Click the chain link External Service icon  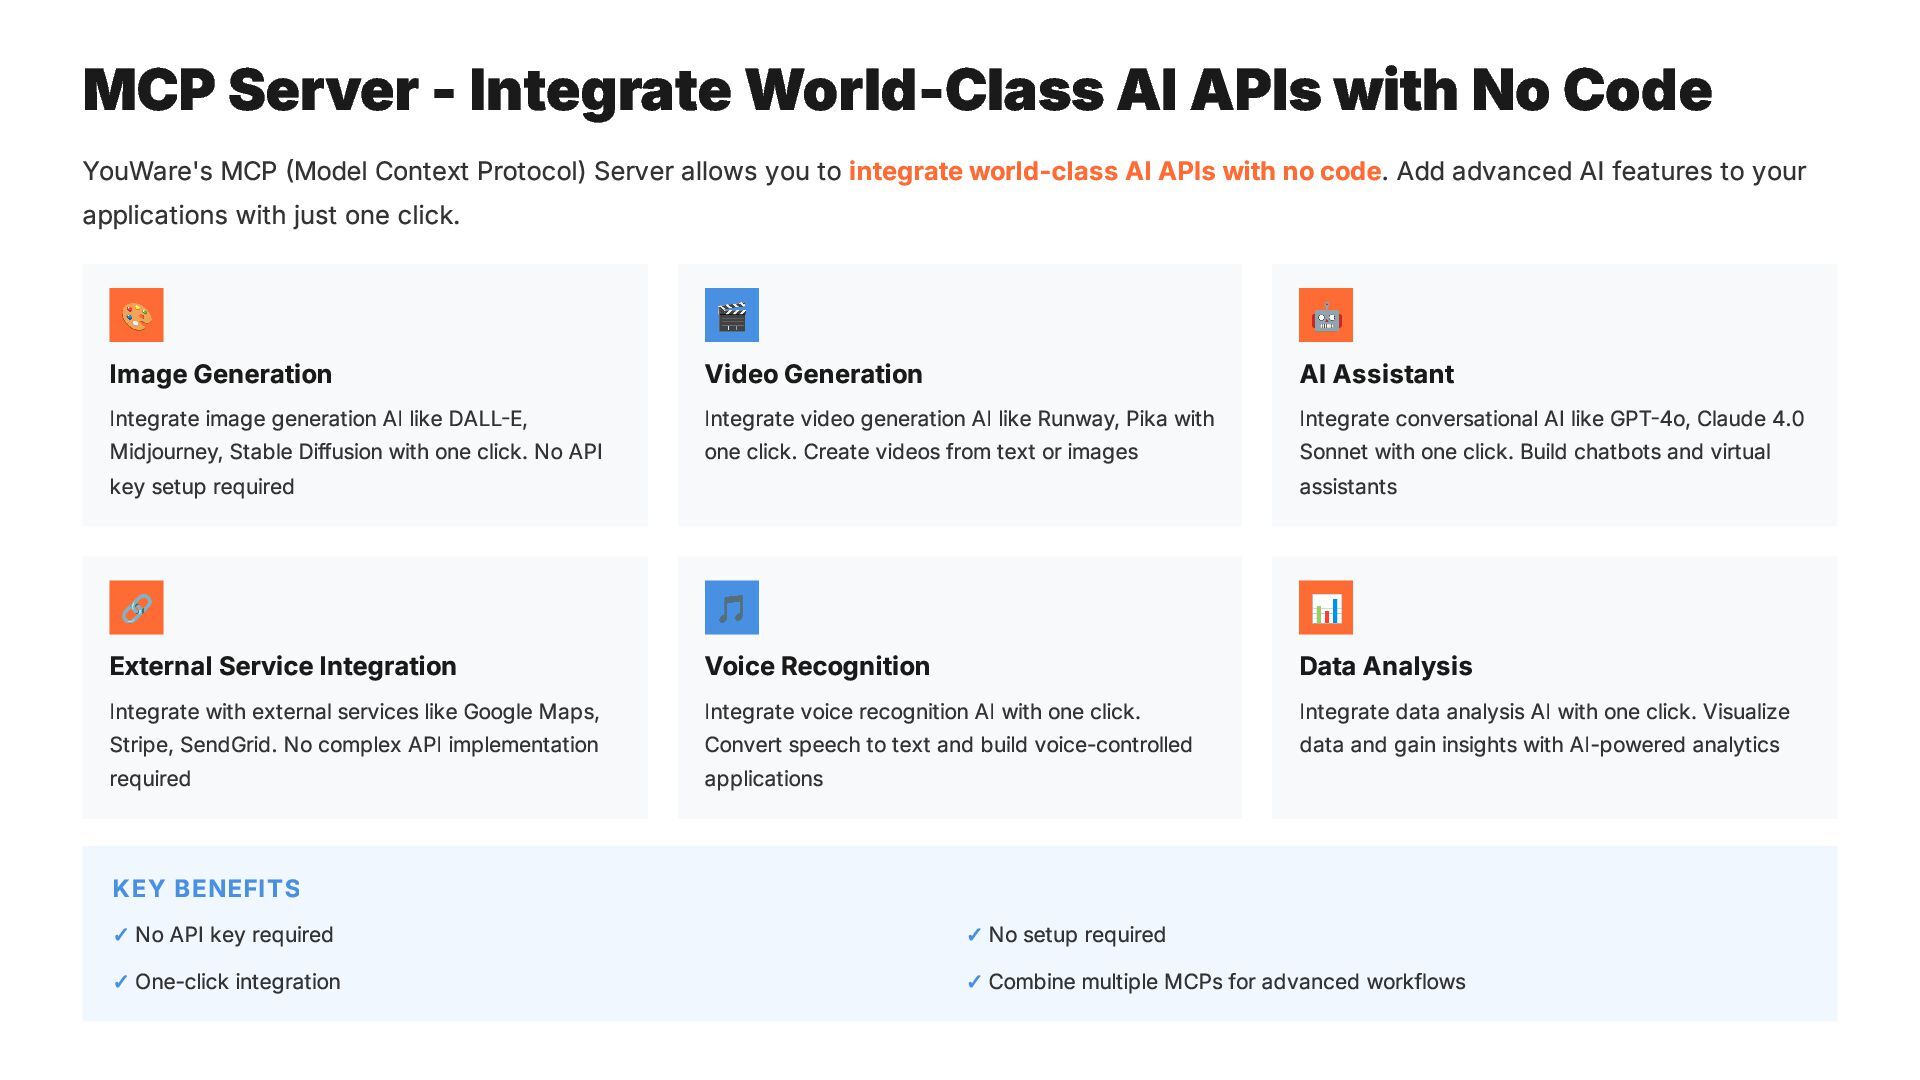[x=136, y=607]
